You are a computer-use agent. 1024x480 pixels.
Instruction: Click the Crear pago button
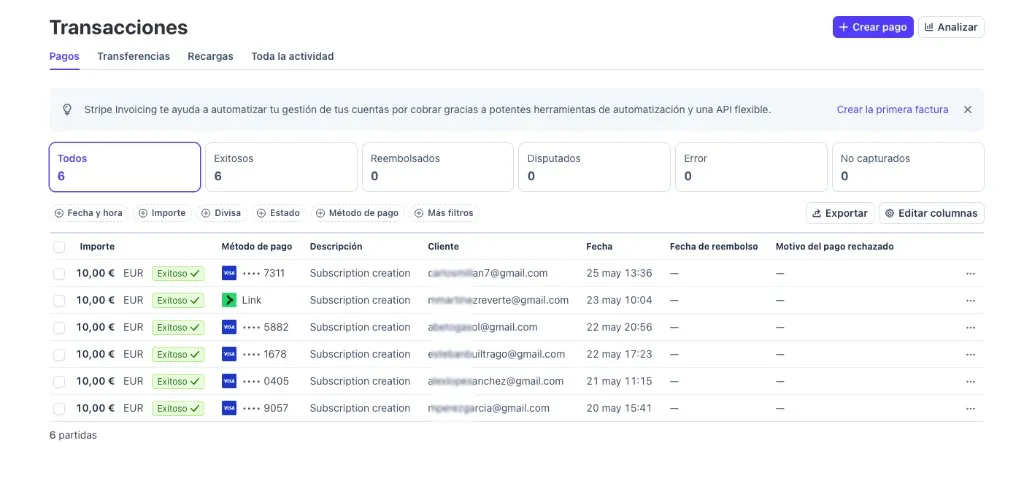pyautogui.click(x=872, y=27)
